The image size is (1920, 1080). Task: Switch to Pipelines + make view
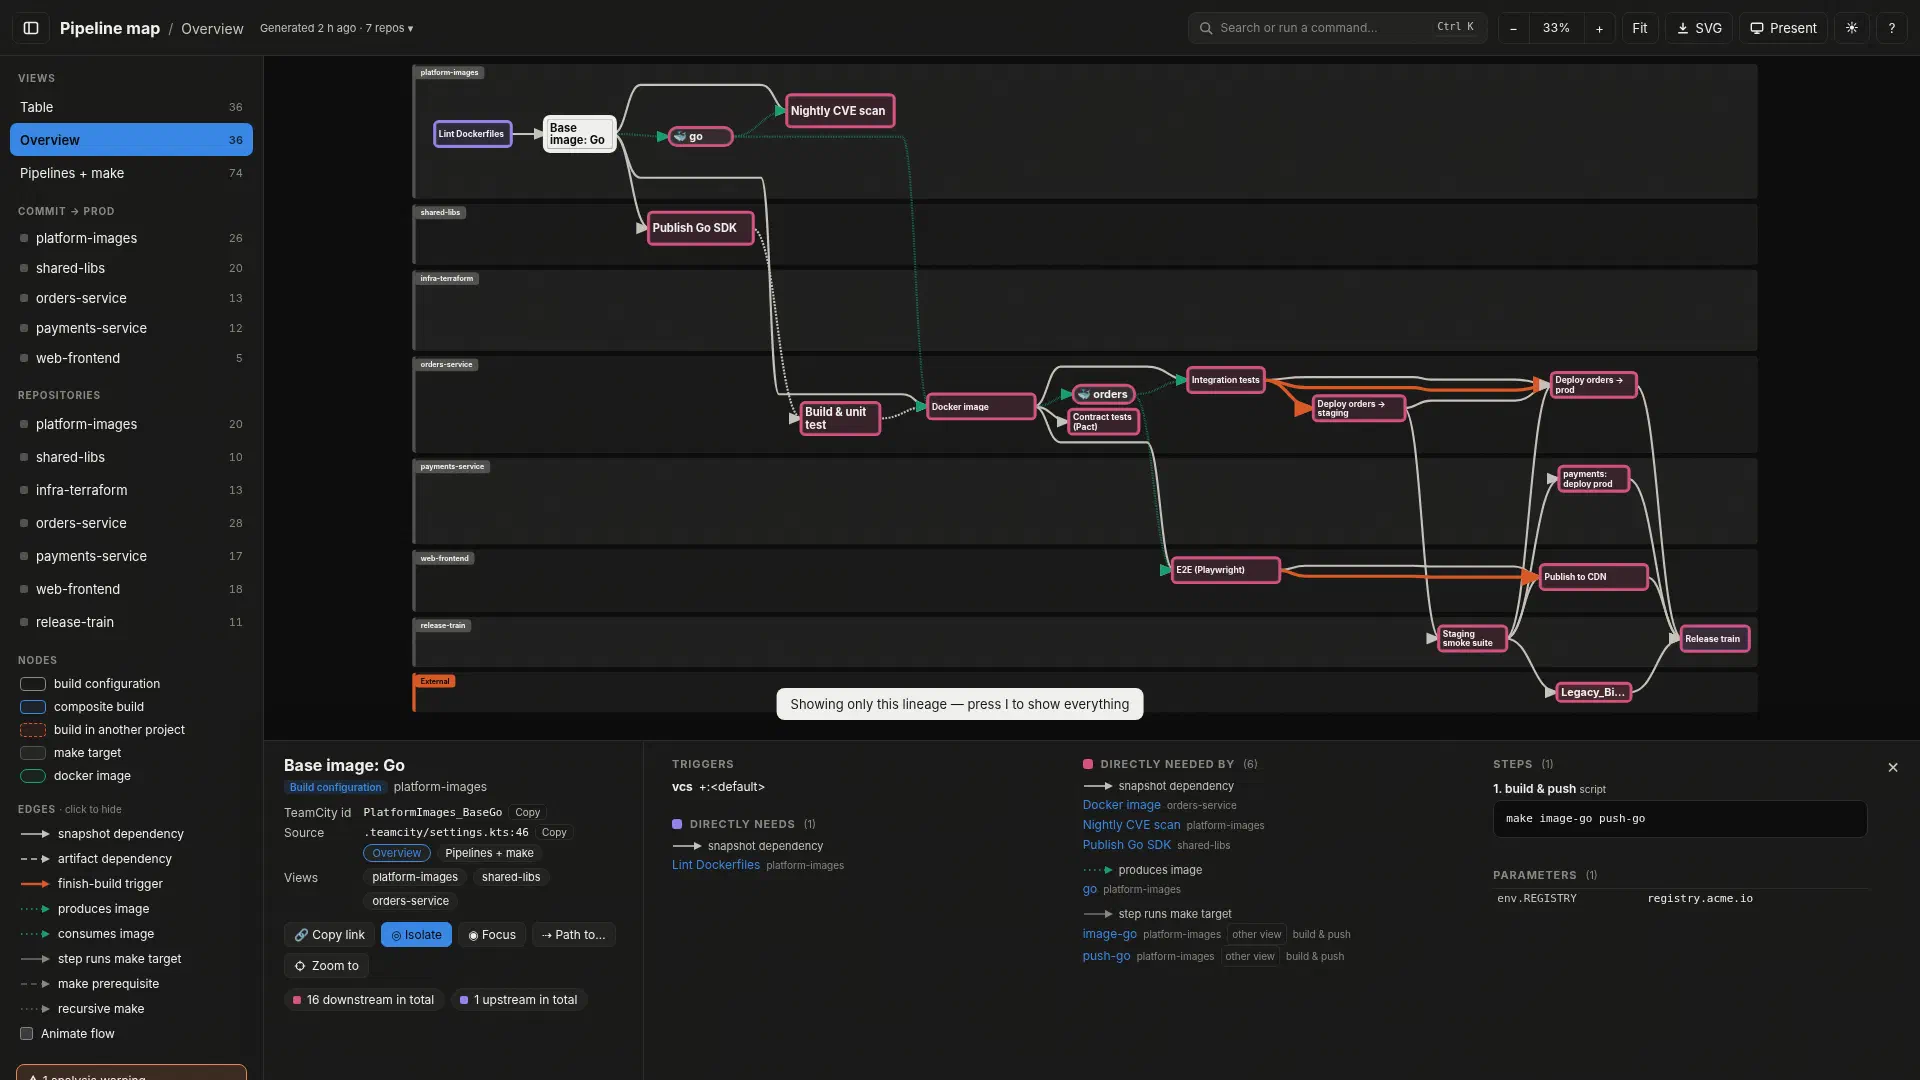tap(131, 173)
